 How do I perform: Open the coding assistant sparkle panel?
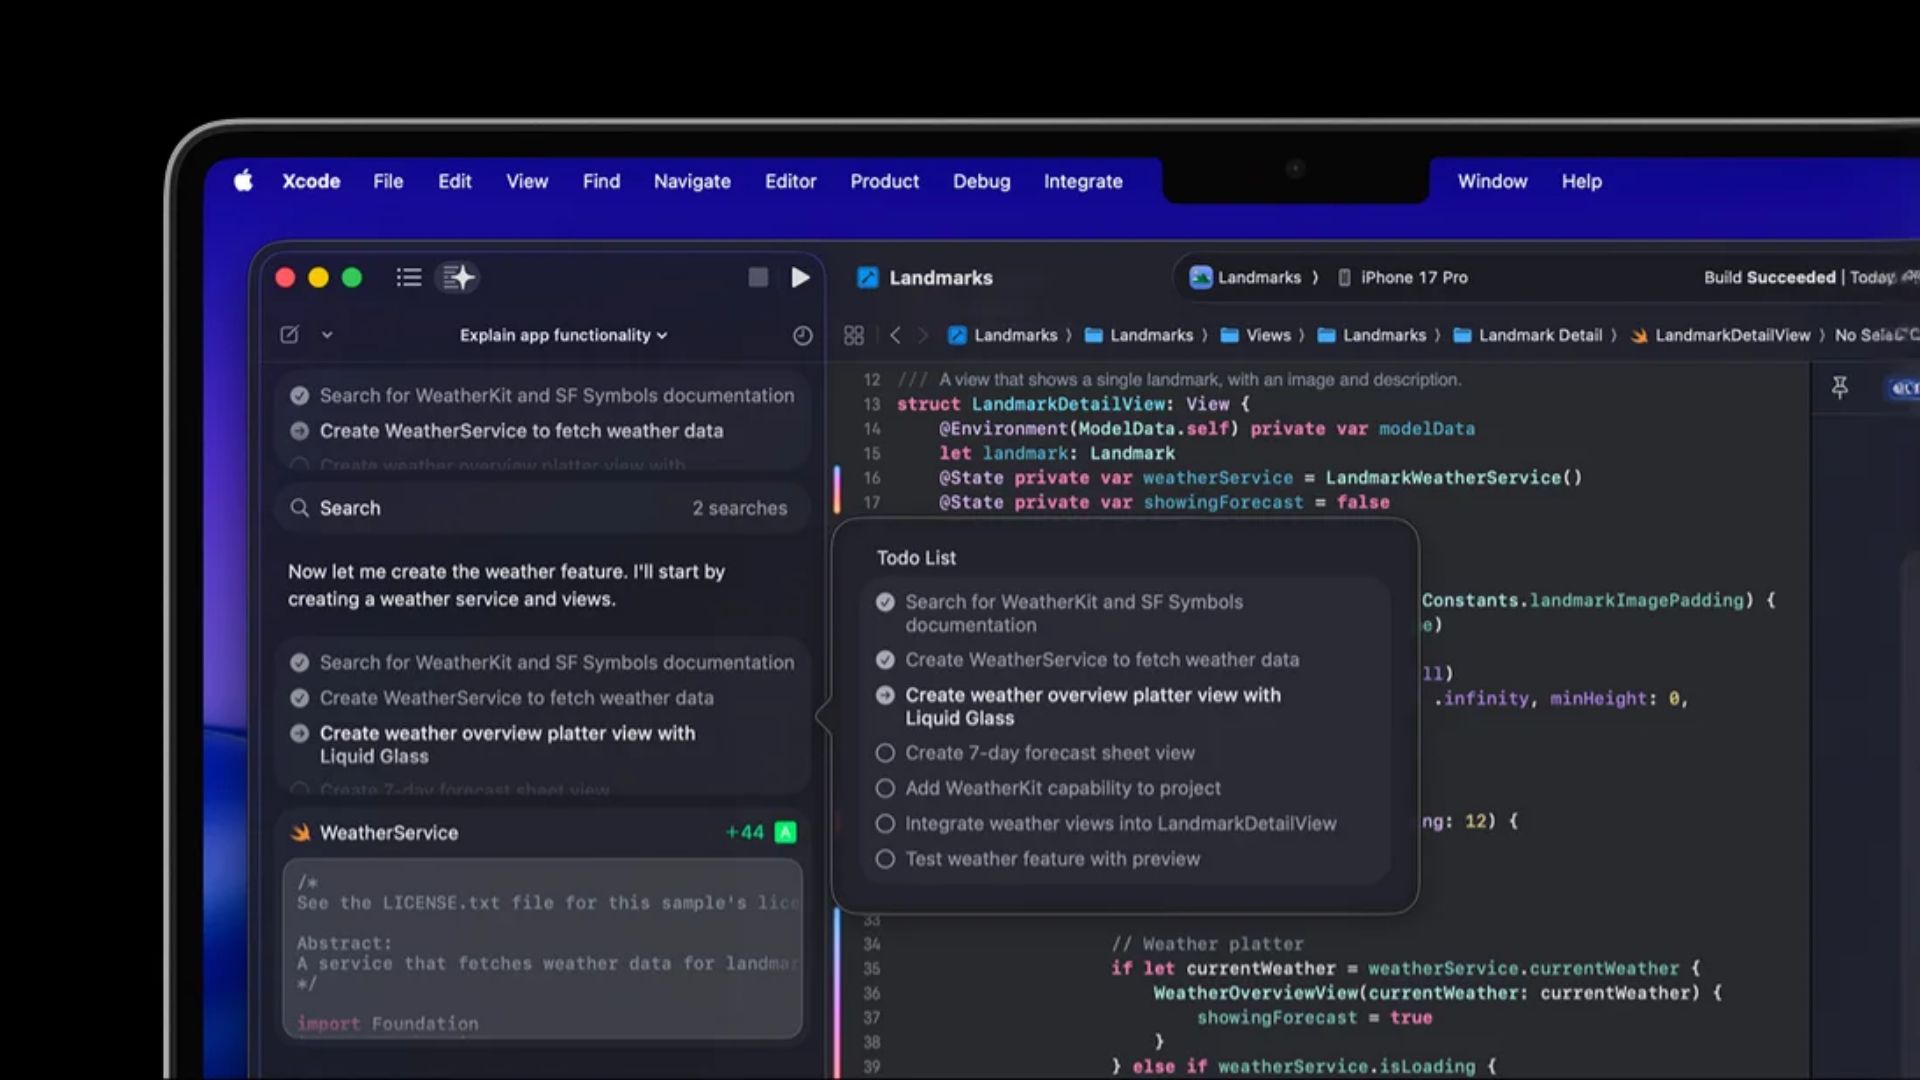pyautogui.click(x=458, y=278)
